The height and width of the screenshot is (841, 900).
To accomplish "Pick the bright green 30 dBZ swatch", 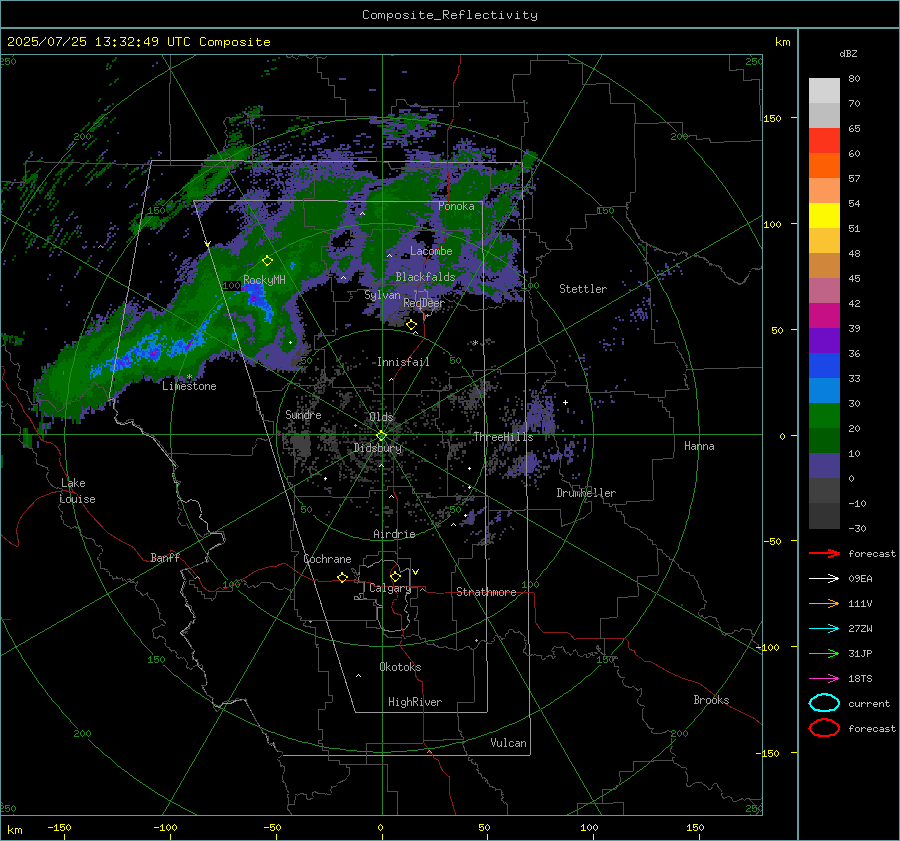I will pyautogui.click(x=824, y=415).
